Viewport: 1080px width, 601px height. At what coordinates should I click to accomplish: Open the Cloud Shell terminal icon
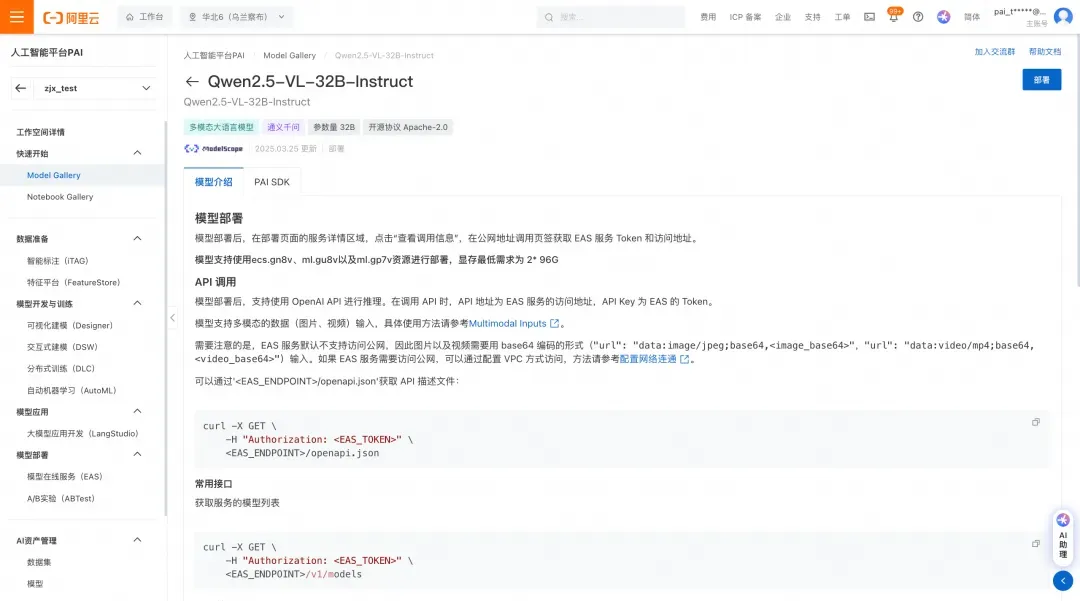[x=869, y=17]
